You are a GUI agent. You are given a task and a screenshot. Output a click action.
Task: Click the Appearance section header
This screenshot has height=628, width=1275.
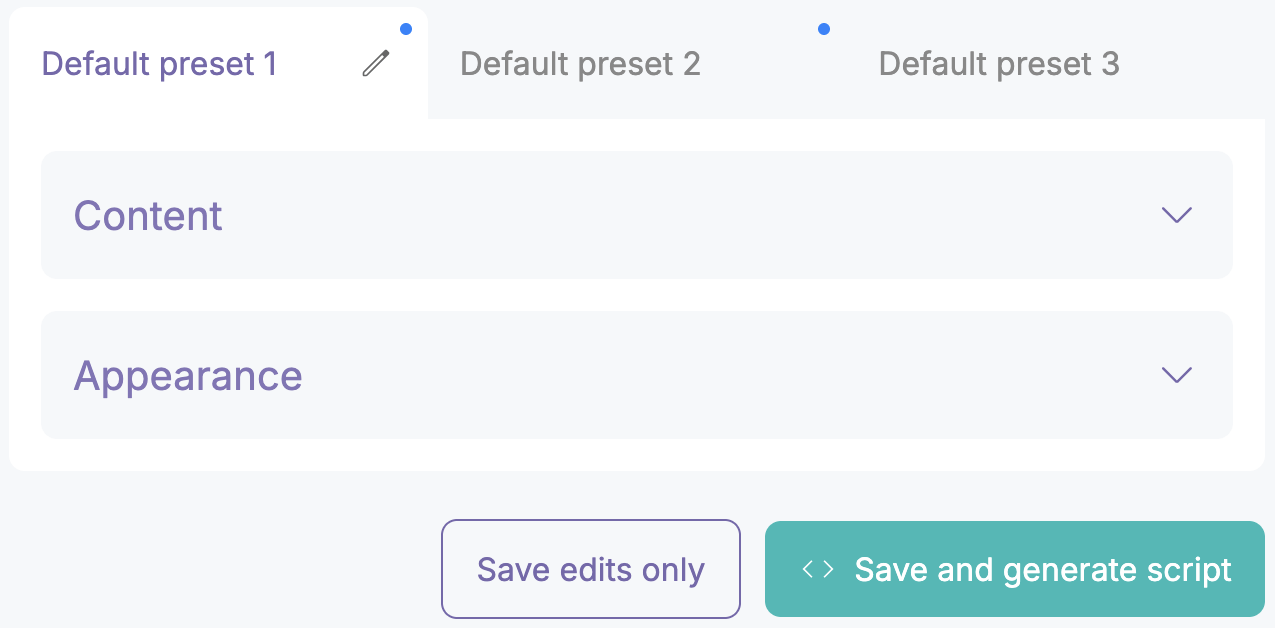click(x=188, y=375)
